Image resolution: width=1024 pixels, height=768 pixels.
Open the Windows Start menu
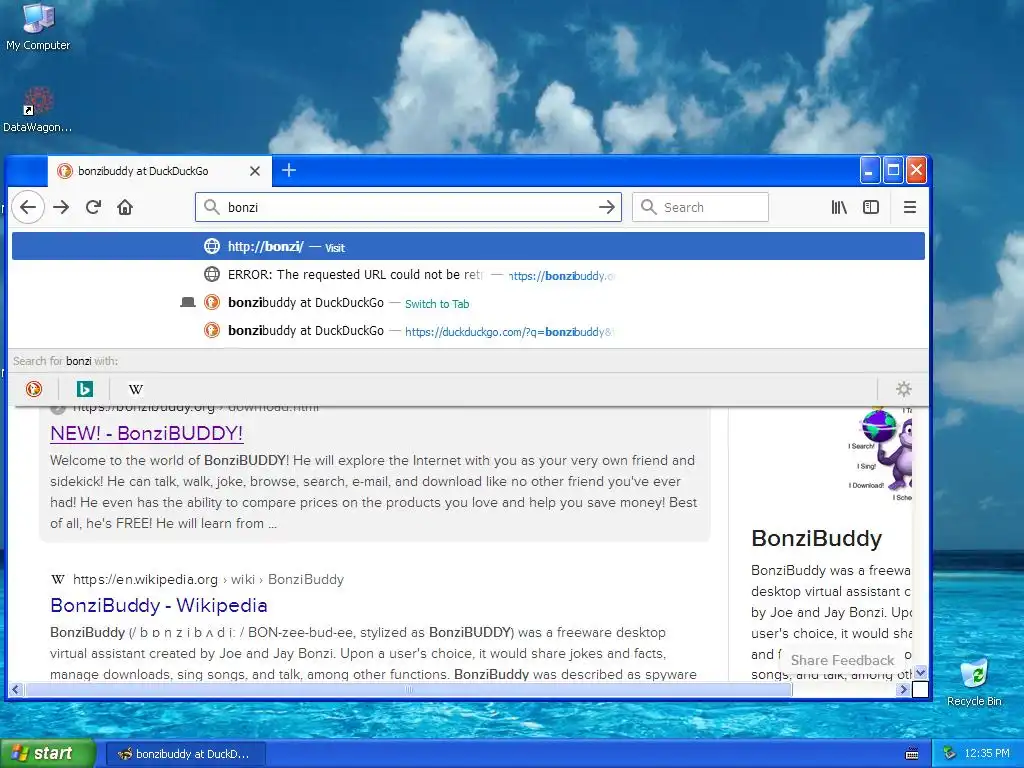tap(48, 754)
